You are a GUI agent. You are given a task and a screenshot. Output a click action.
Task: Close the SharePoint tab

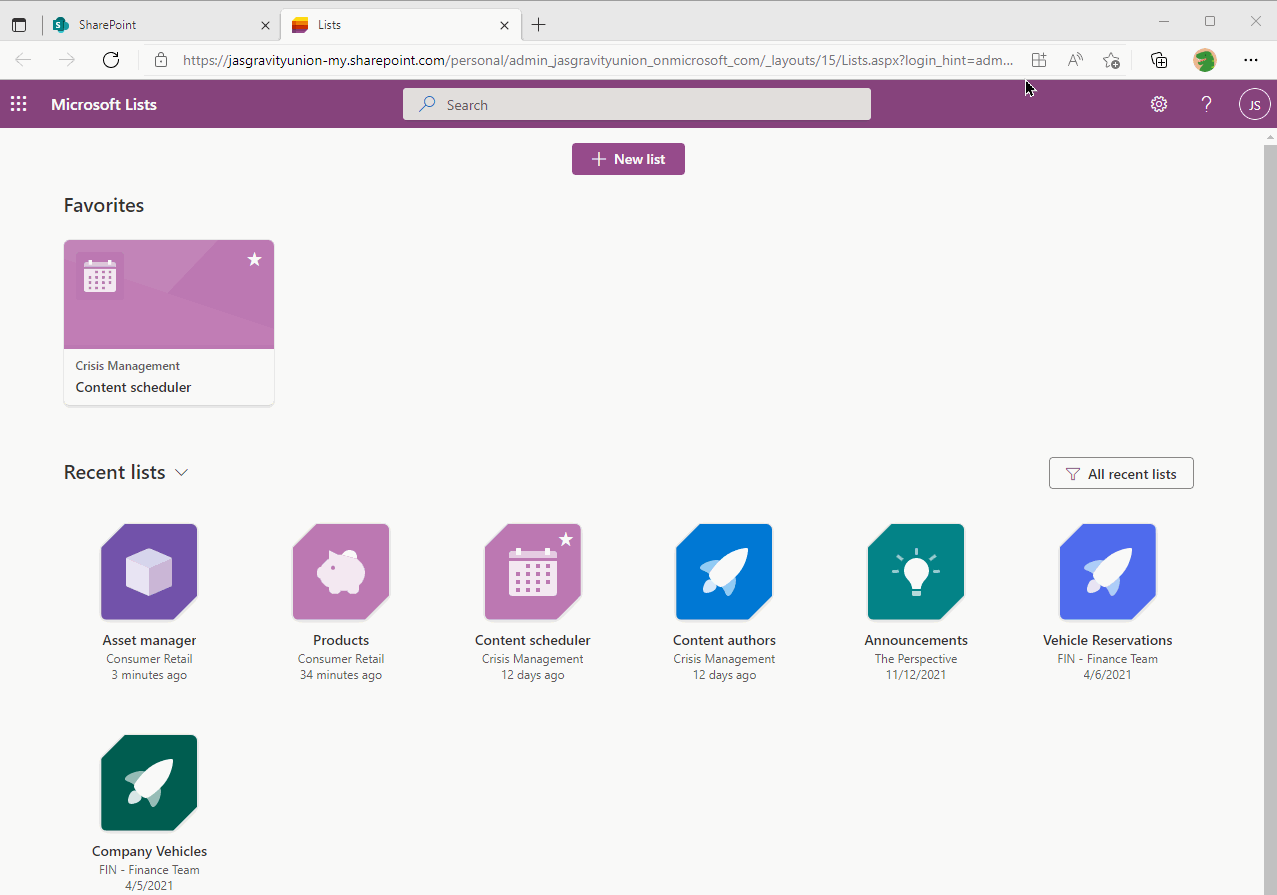pos(265,25)
